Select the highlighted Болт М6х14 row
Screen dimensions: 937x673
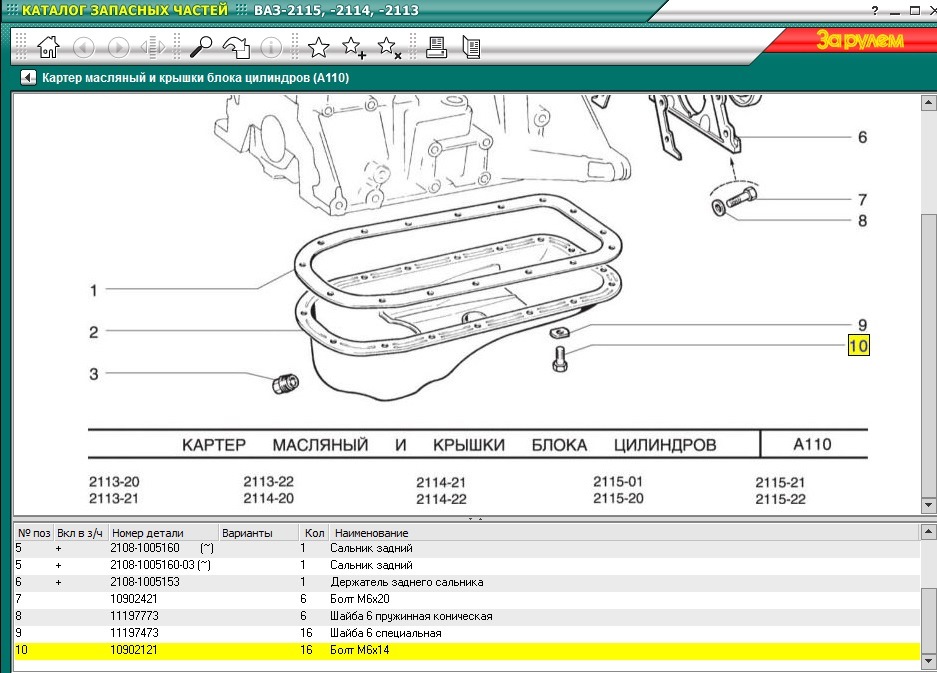click(467, 650)
